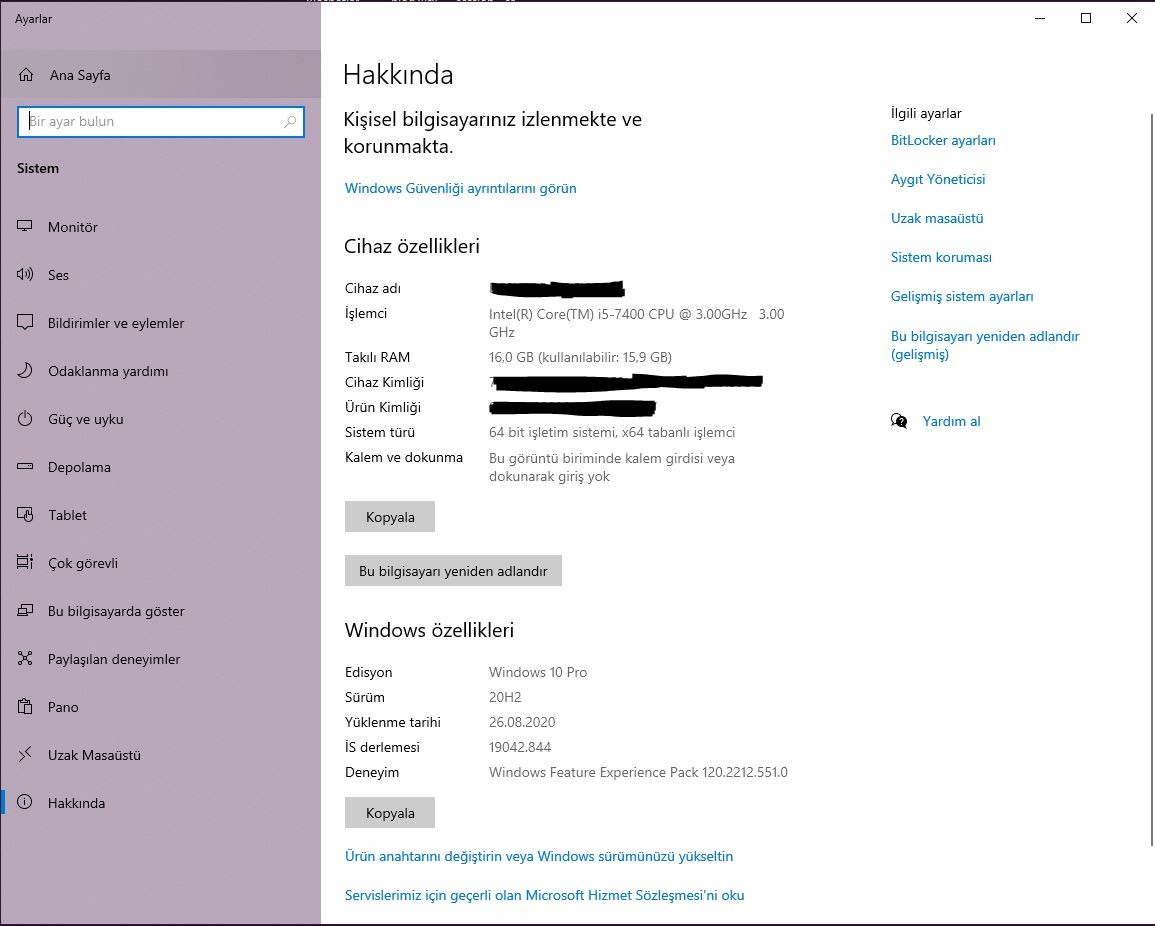1155x926 pixels.
Task: Select Pano in the sidebar
Action: click(161, 706)
